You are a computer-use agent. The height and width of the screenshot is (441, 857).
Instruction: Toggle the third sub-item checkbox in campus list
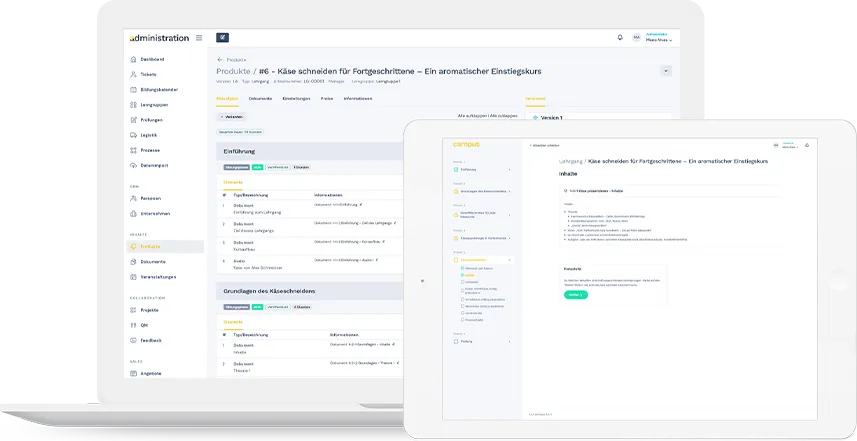pyautogui.click(x=462, y=282)
